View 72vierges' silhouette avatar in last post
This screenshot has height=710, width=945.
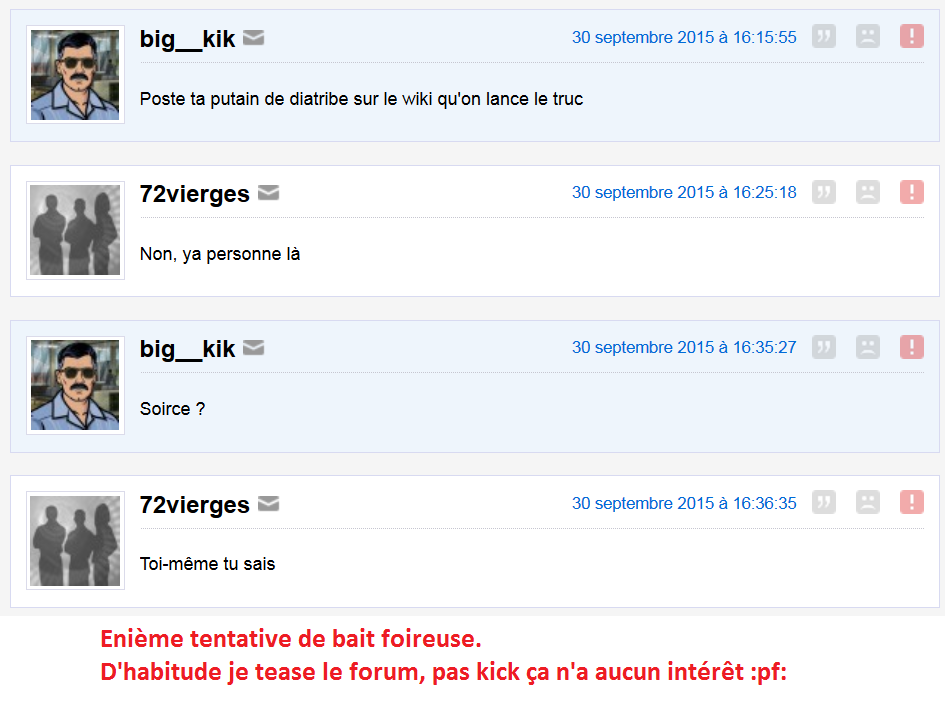75,541
